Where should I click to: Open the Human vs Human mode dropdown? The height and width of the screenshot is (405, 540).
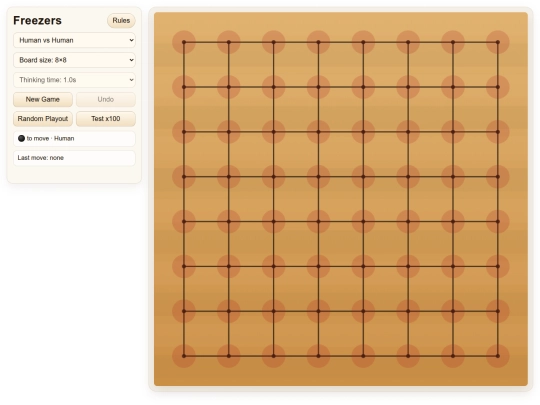74,40
